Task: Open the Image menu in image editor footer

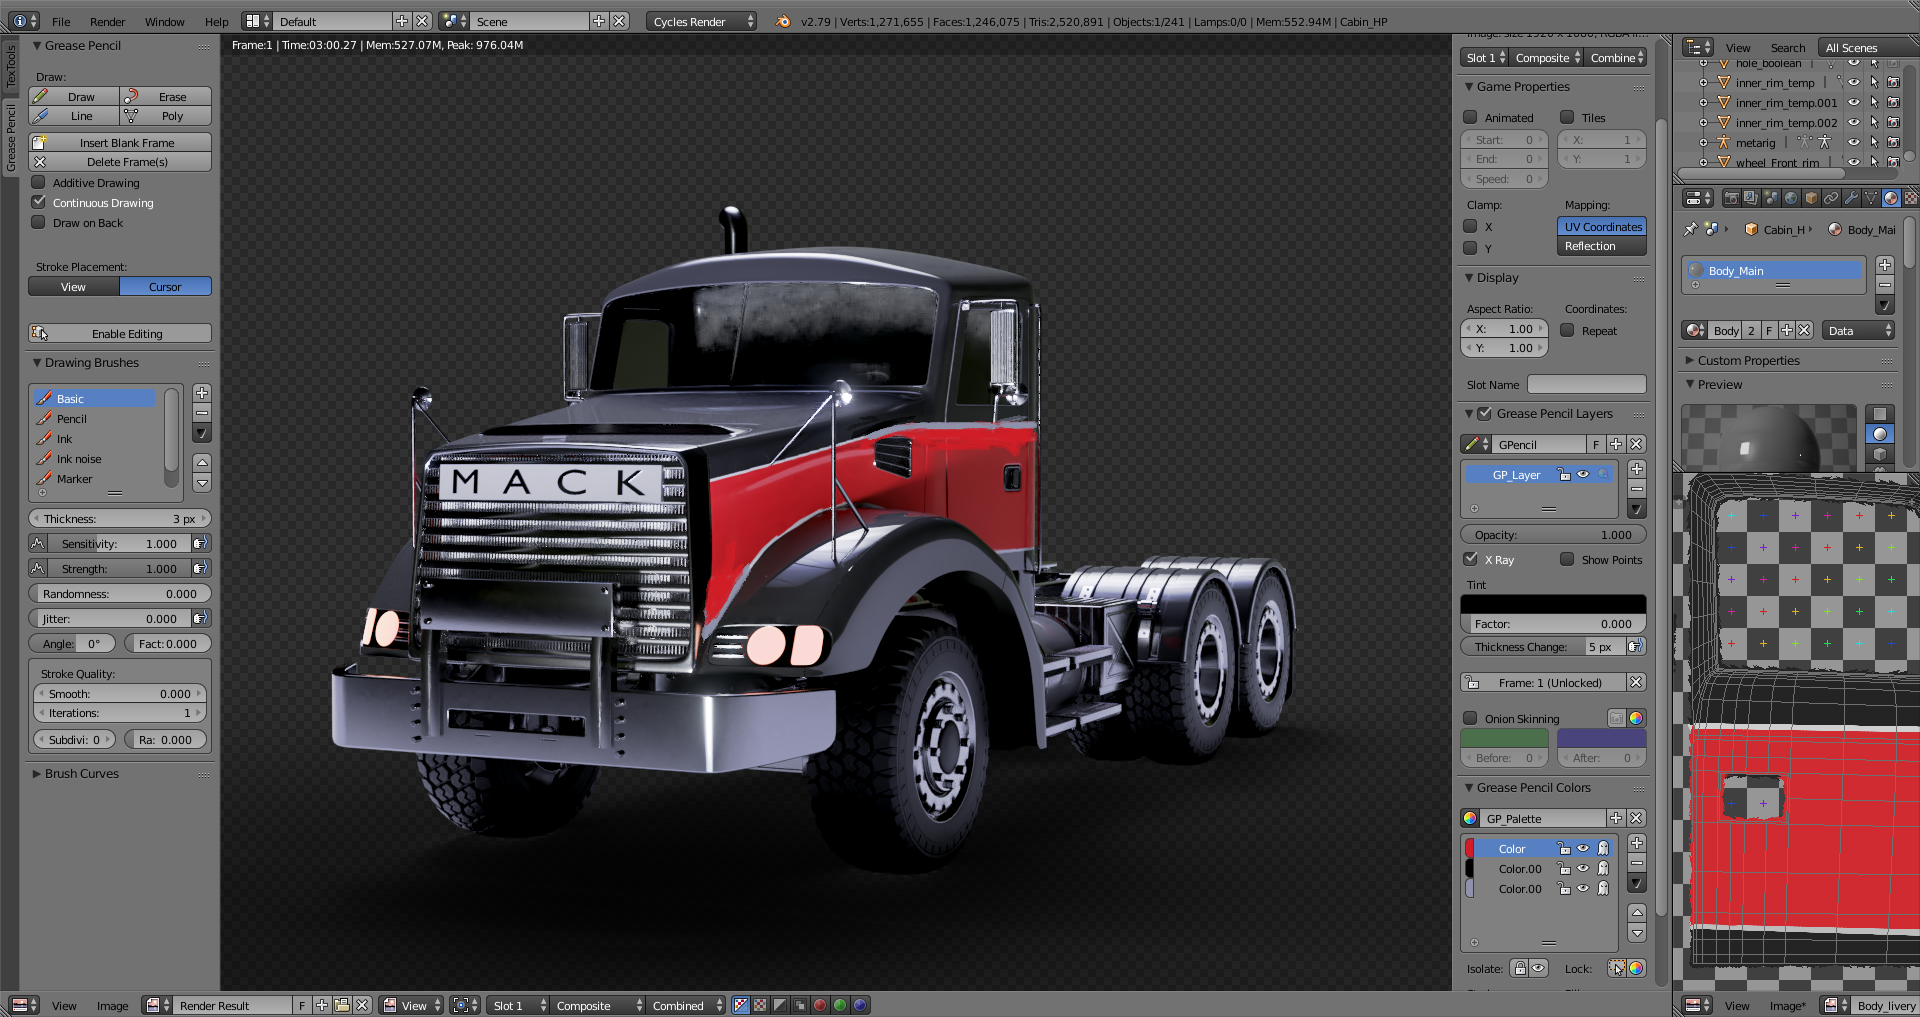Action: pos(112,1005)
